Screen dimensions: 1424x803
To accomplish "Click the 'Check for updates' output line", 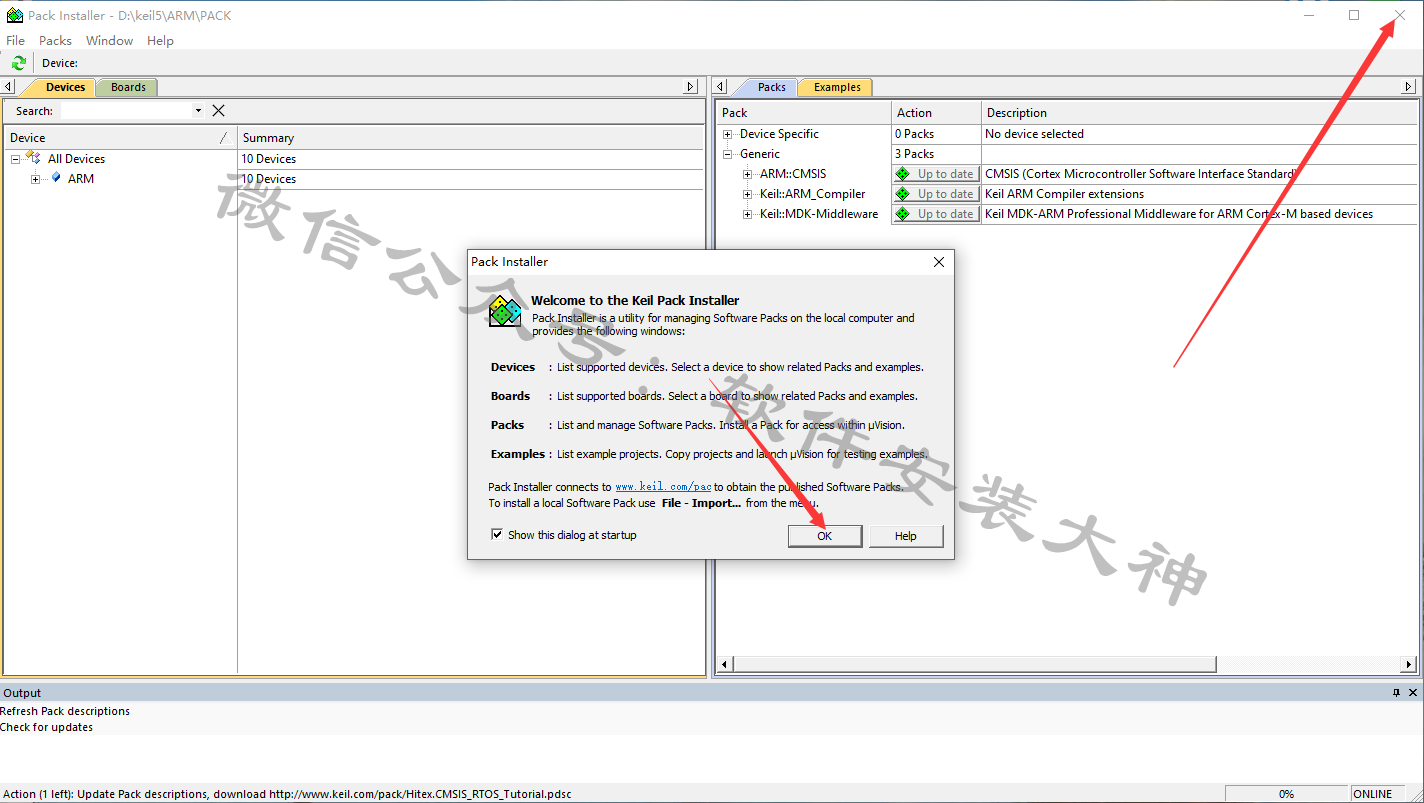I will (46, 727).
